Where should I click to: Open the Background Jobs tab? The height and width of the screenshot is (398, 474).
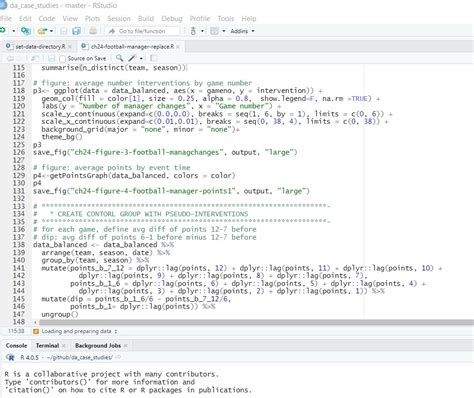[x=98, y=346]
